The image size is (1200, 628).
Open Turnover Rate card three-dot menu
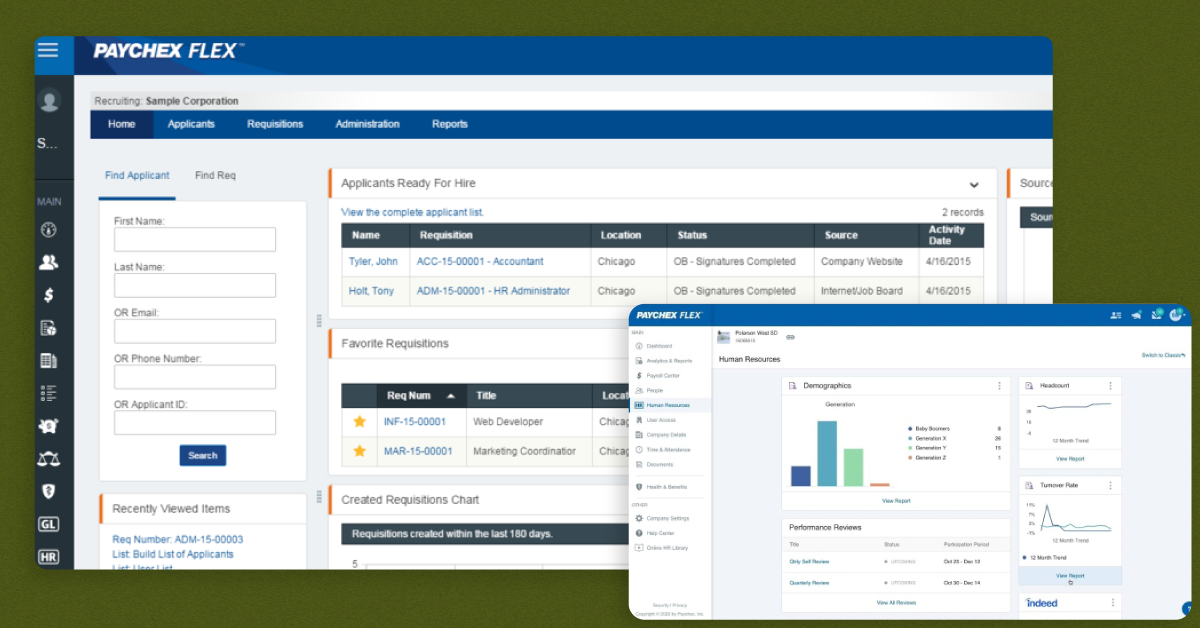(x=1110, y=485)
